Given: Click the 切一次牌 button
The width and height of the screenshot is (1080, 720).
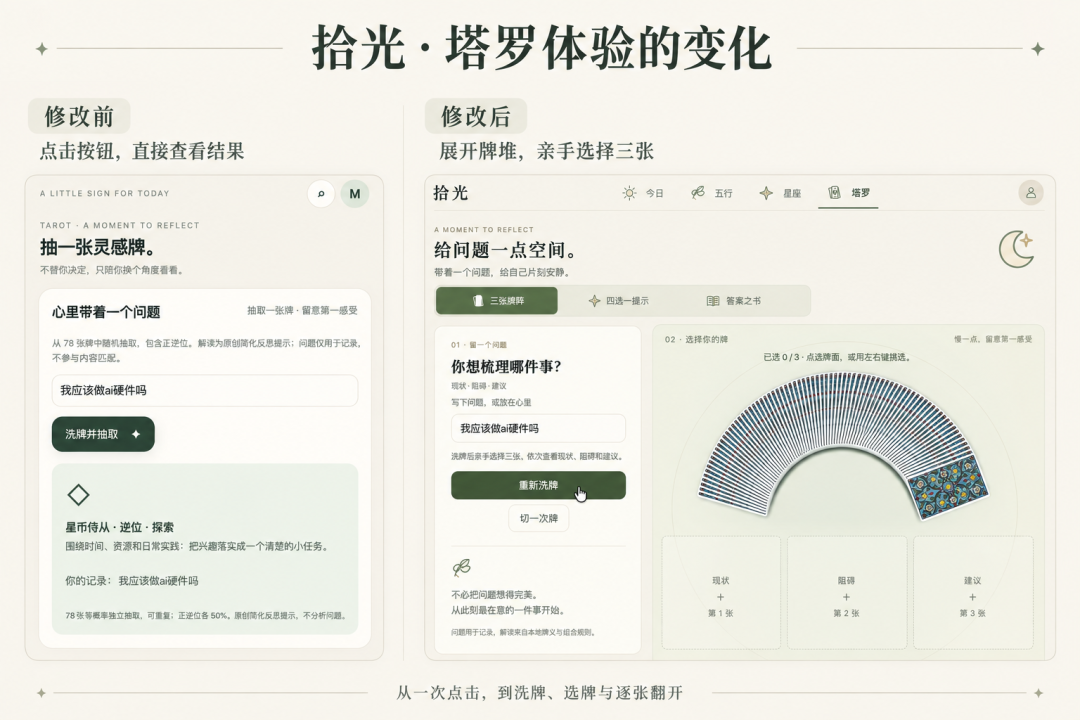Looking at the screenshot, I should pyautogui.click(x=539, y=518).
